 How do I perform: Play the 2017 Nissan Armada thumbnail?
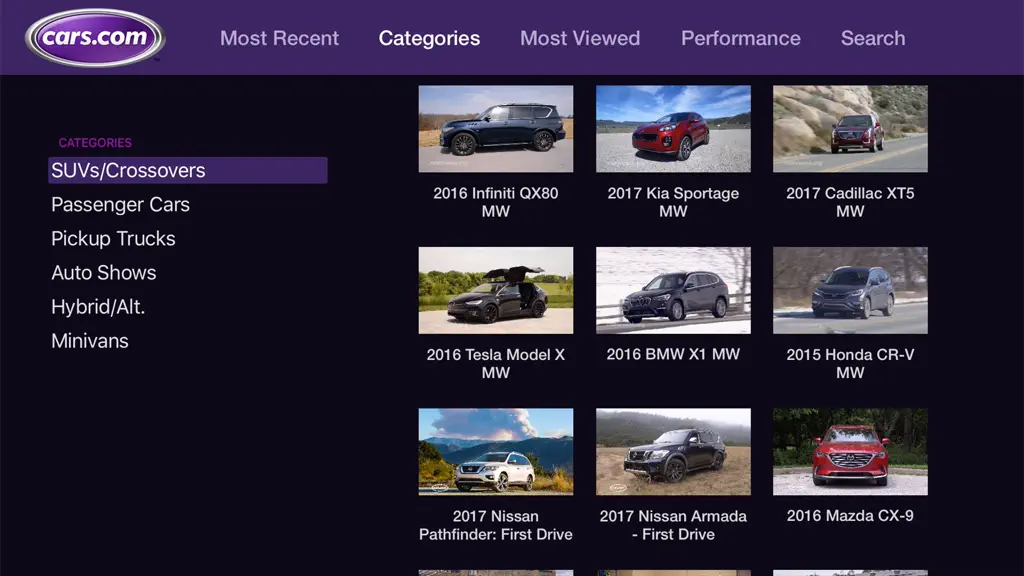[673, 452]
